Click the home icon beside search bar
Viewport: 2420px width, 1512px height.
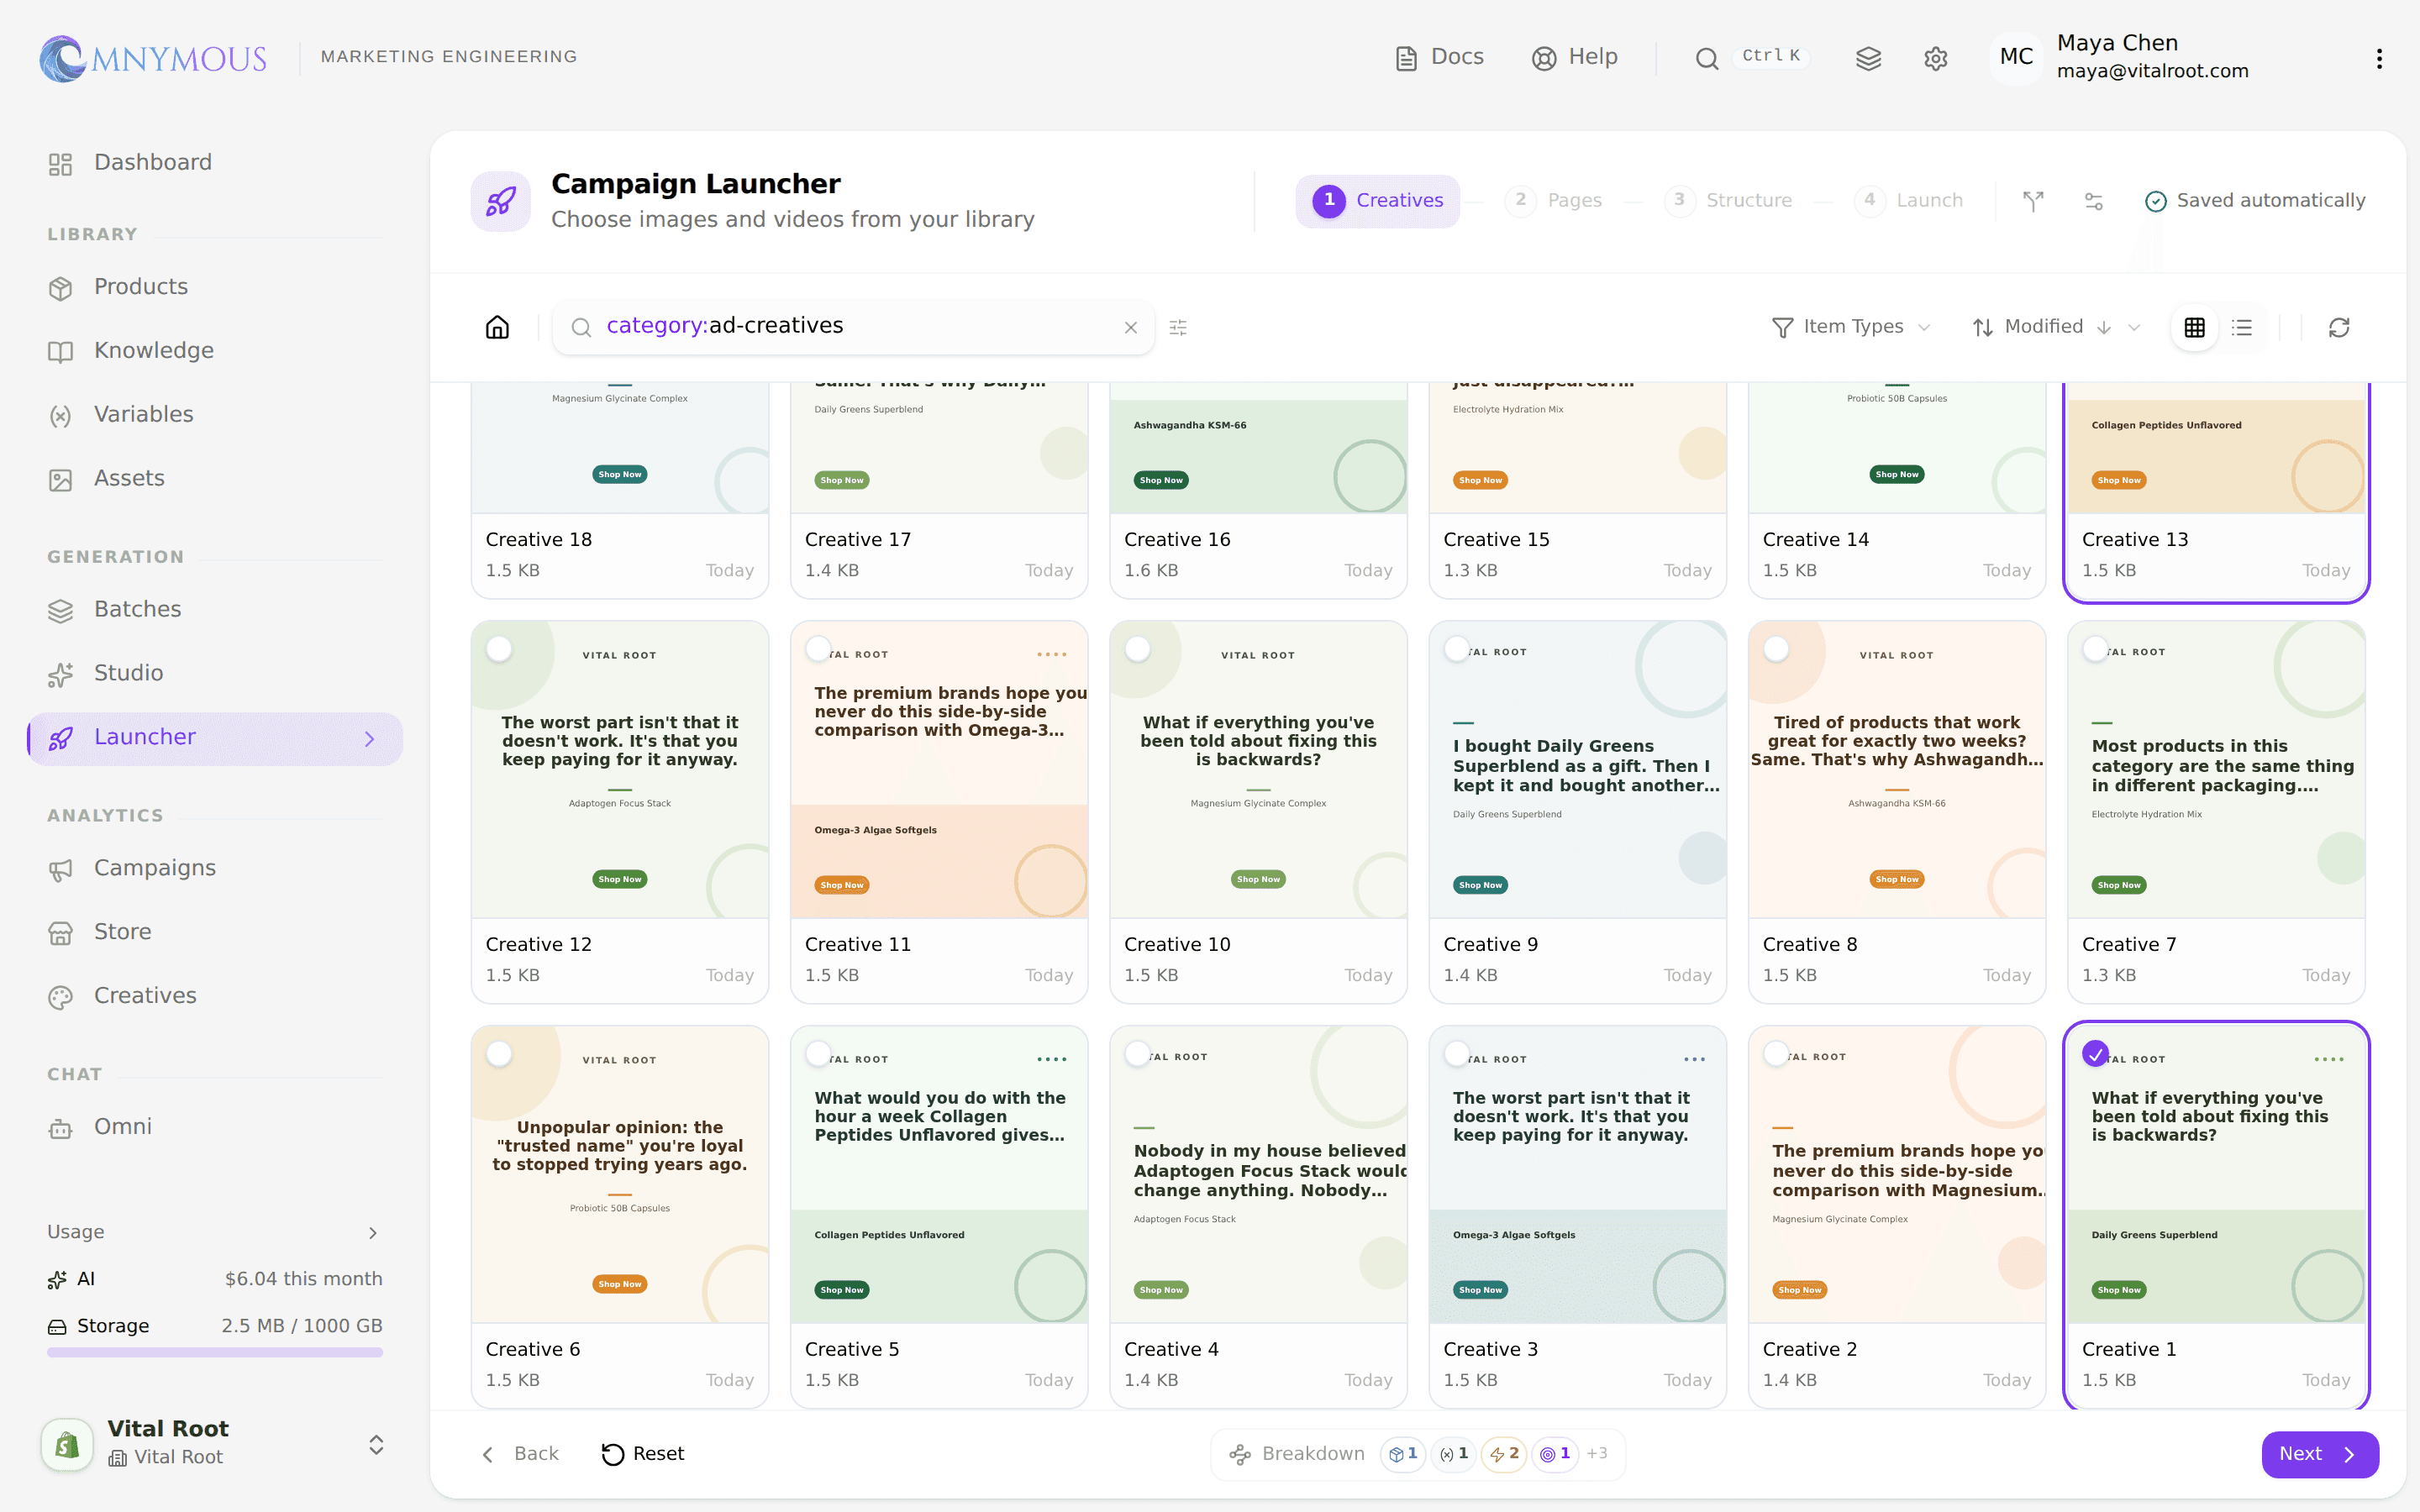pyautogui.click(x=497, y=327)
